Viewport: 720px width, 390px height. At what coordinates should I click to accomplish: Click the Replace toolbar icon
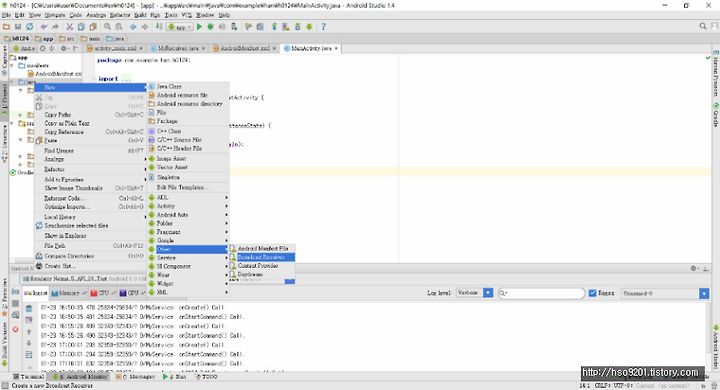click(118, 27)
